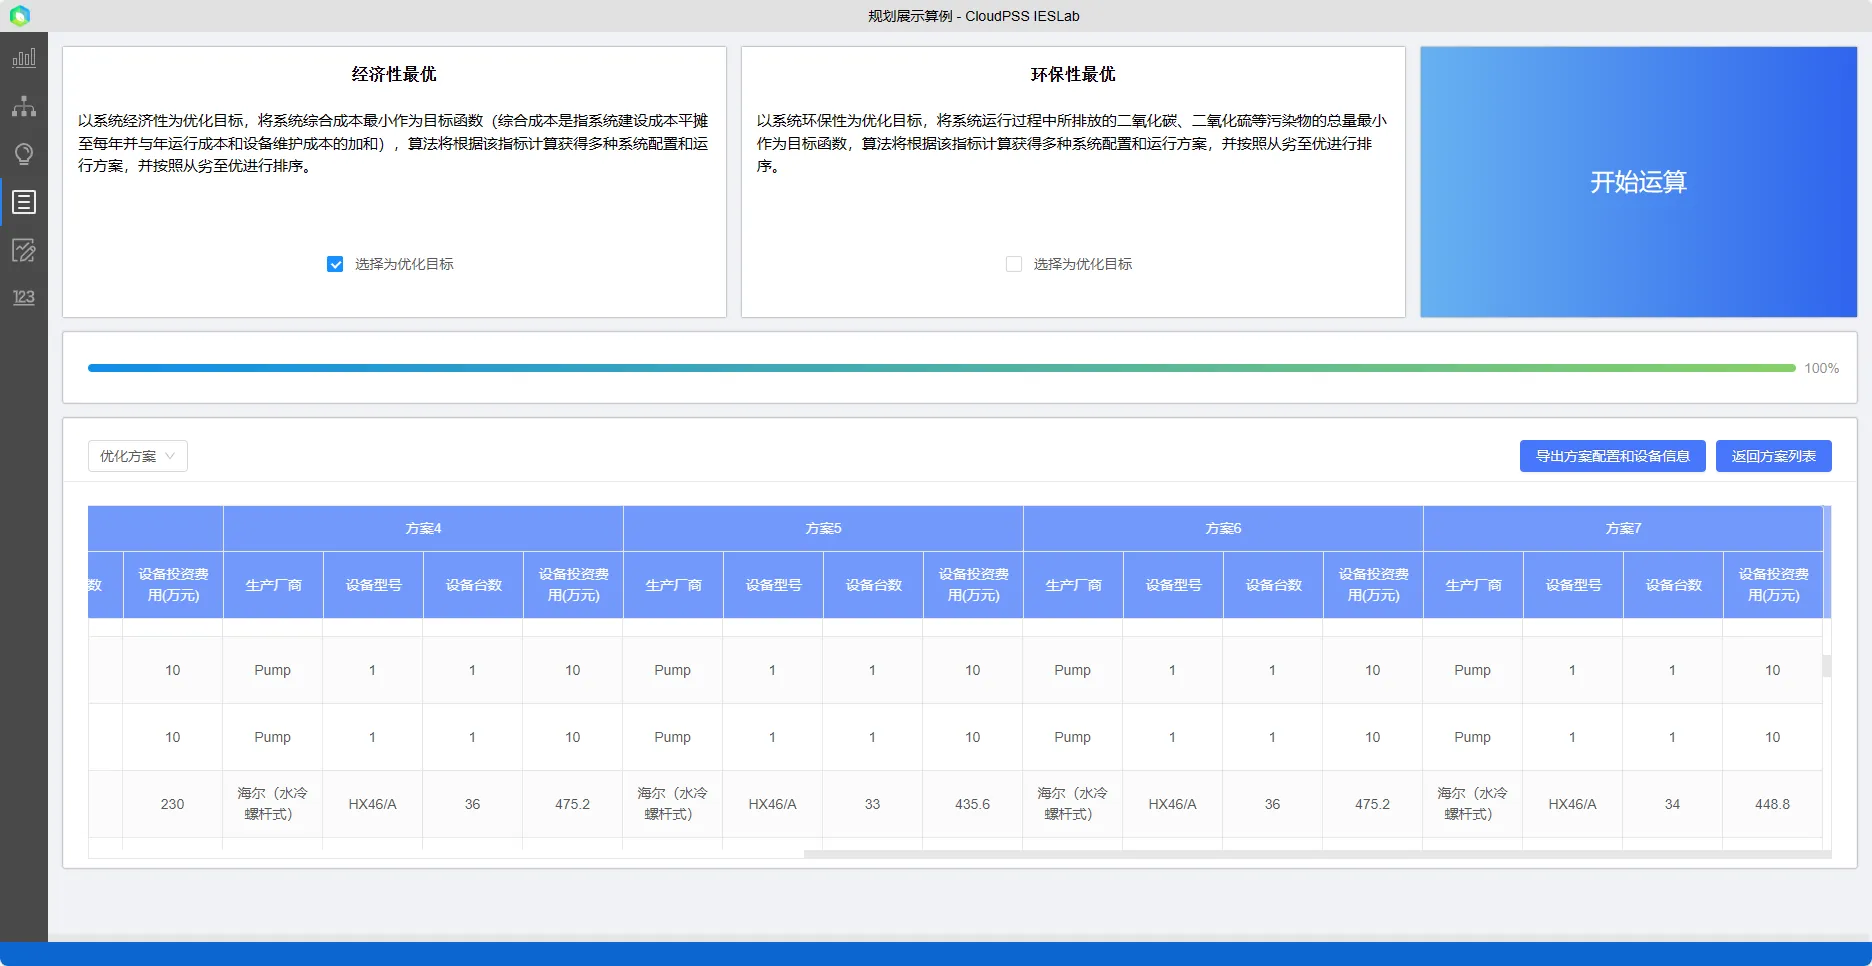Click the table vertical scrollbar thumb
The height and width of the screenshot is (966, 1872).
pyautogui.click(x=1827, y=666)
